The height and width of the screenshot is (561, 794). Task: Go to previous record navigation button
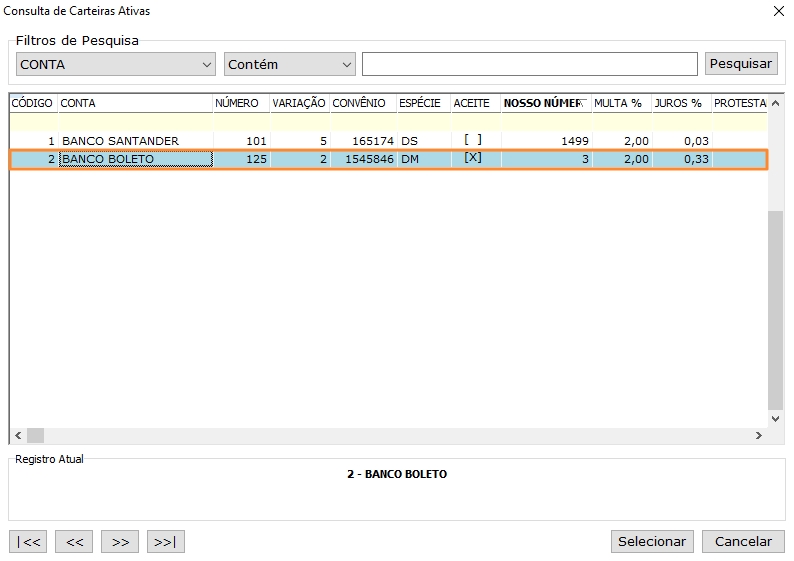[74, 541]
